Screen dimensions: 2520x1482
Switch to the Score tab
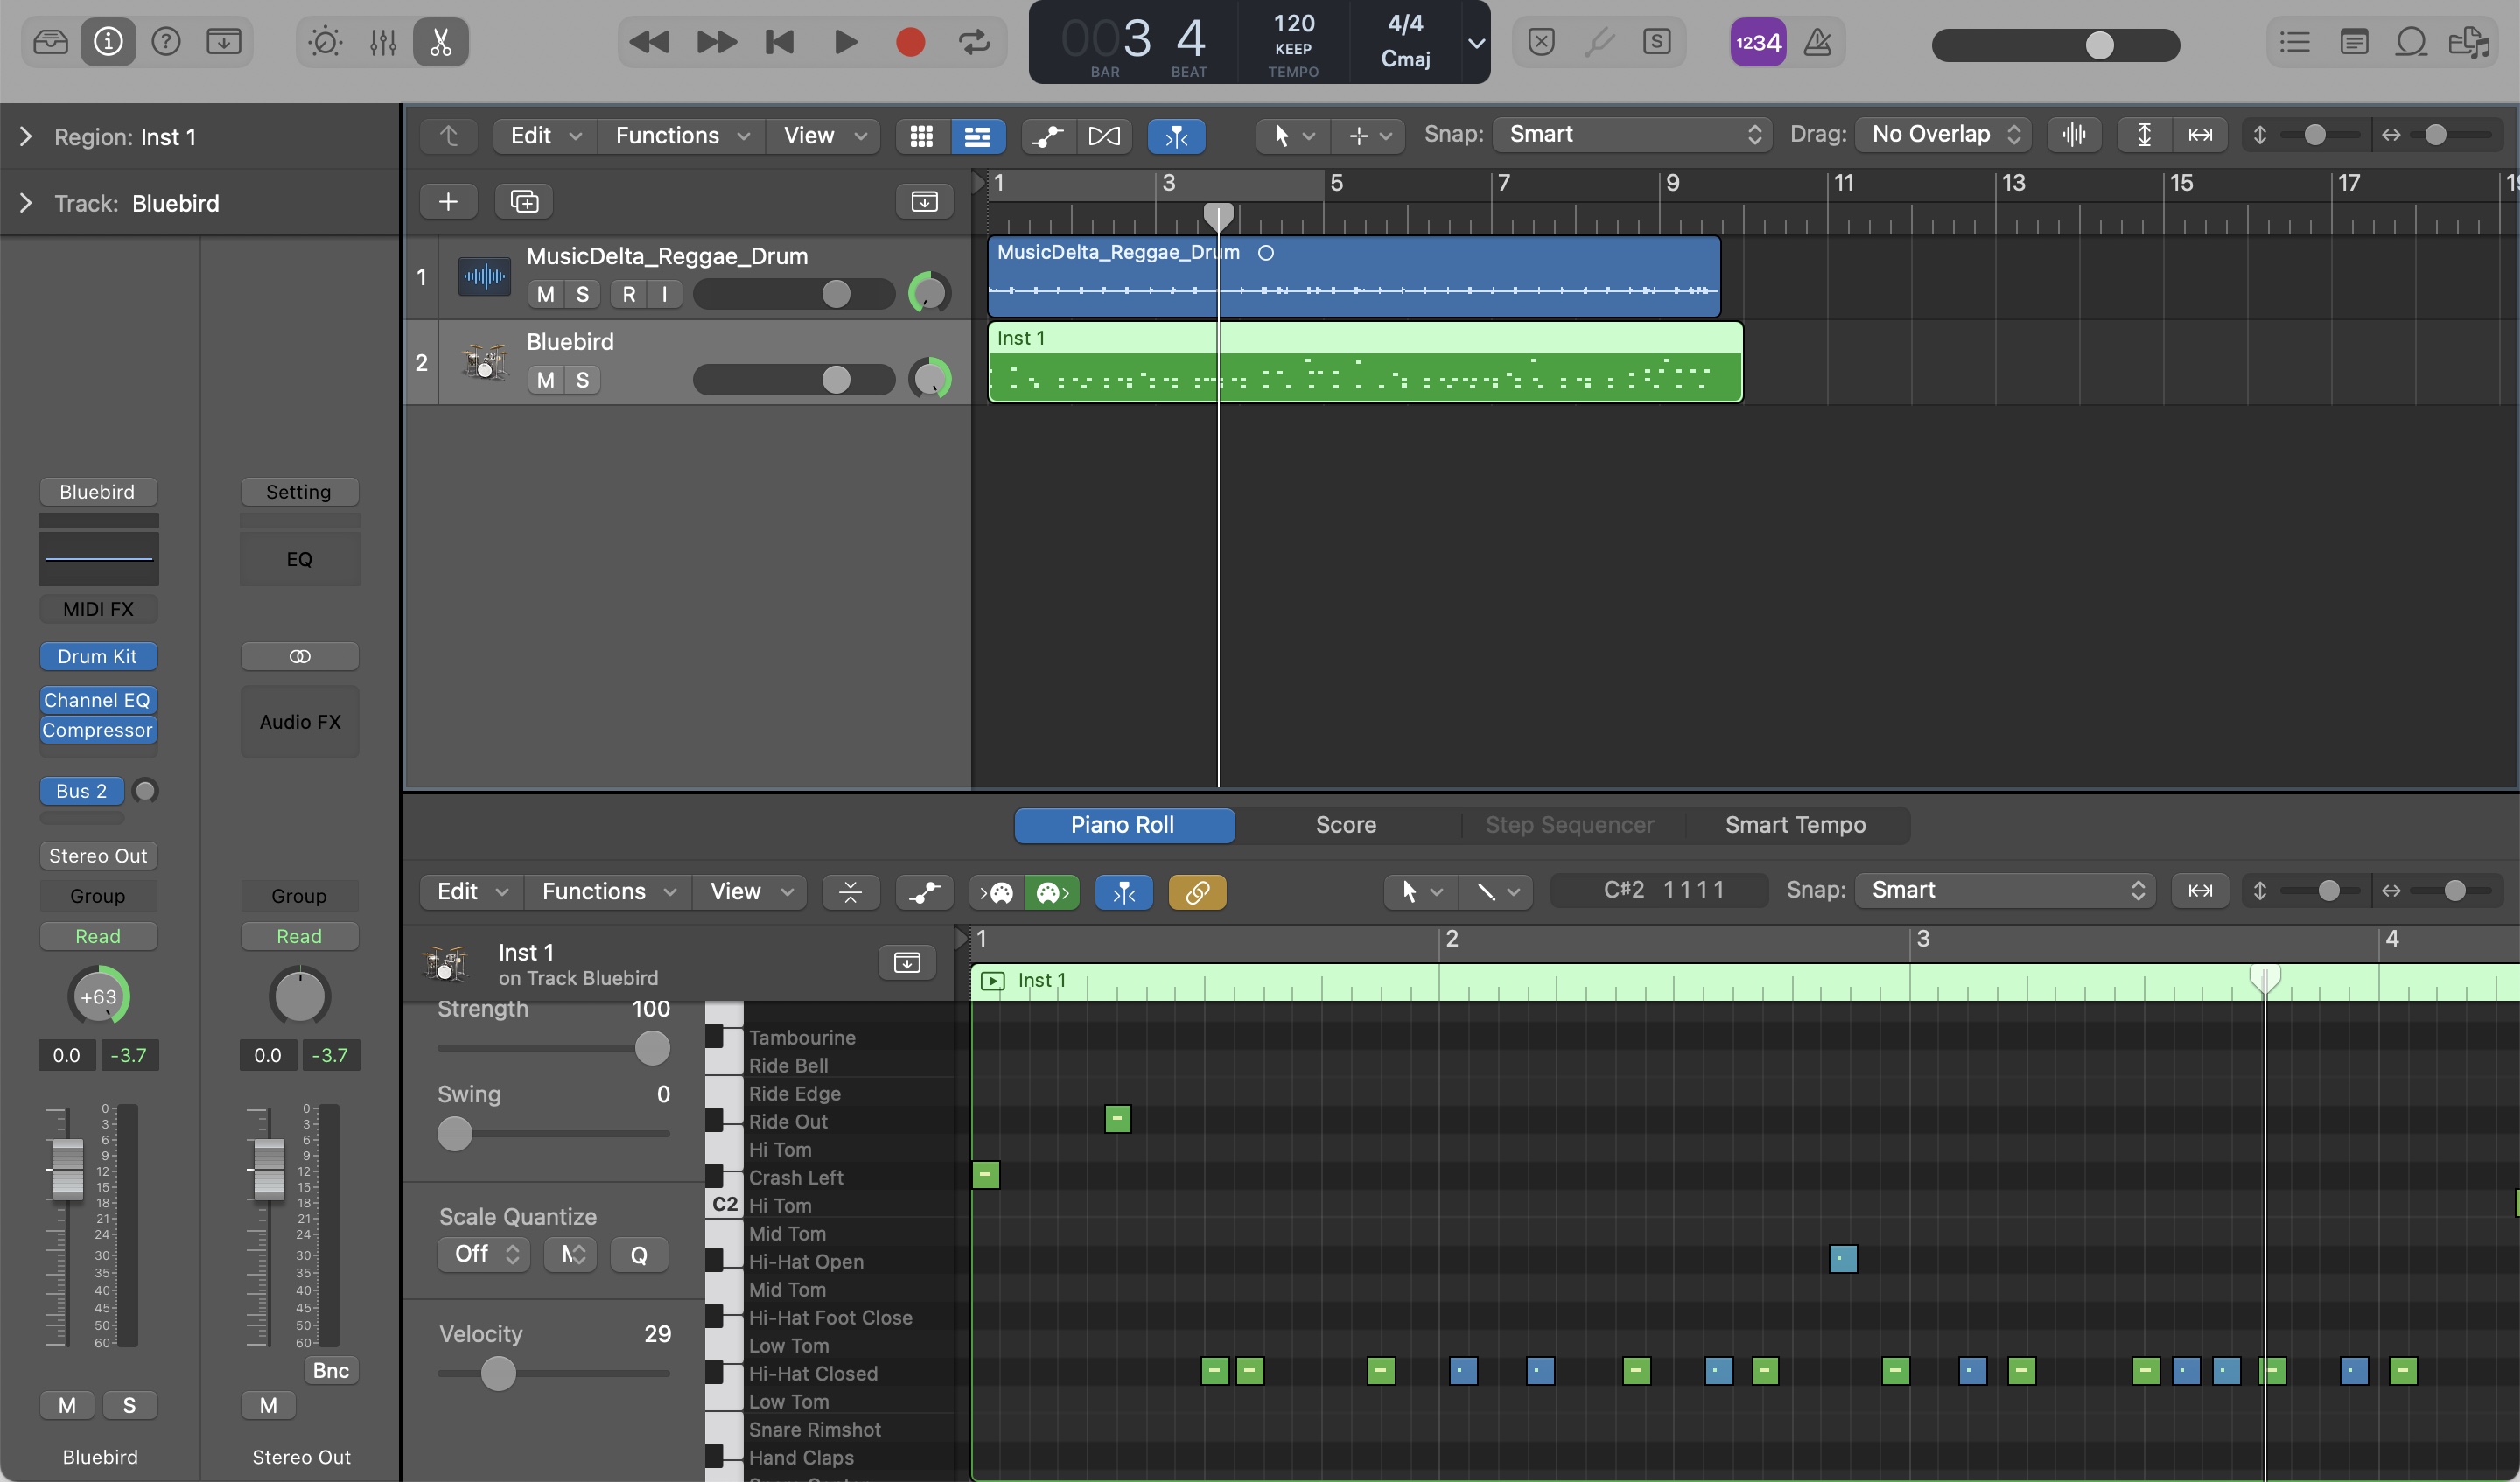(x=1345, y=825)
